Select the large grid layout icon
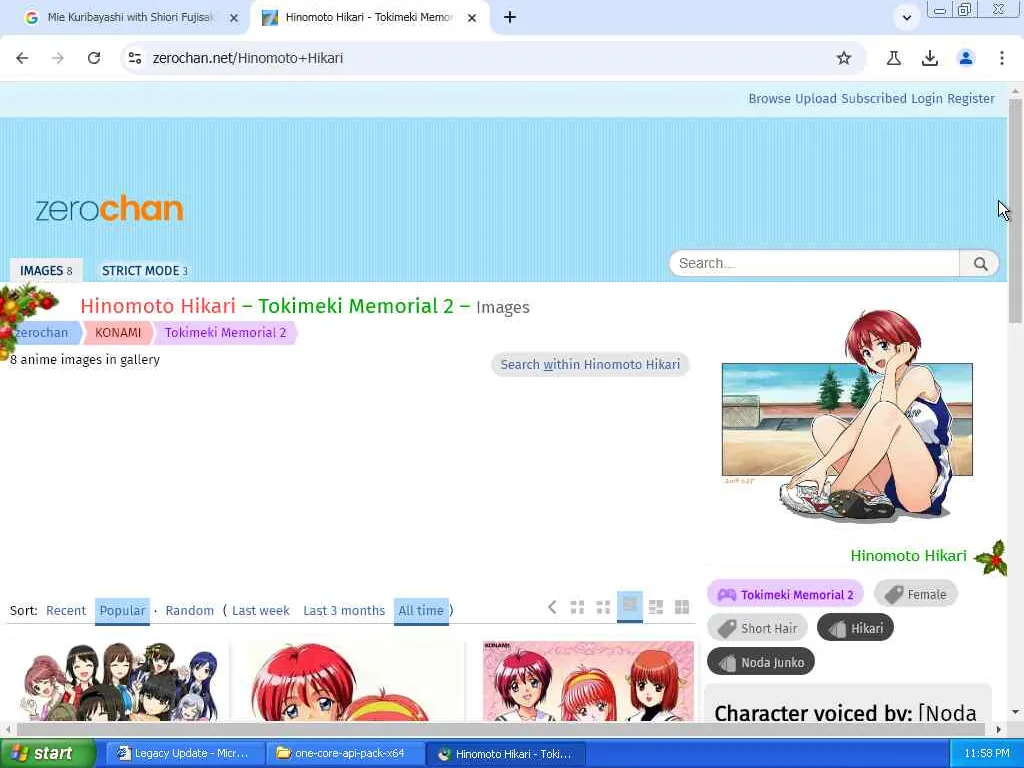 (x=682, y=607)
